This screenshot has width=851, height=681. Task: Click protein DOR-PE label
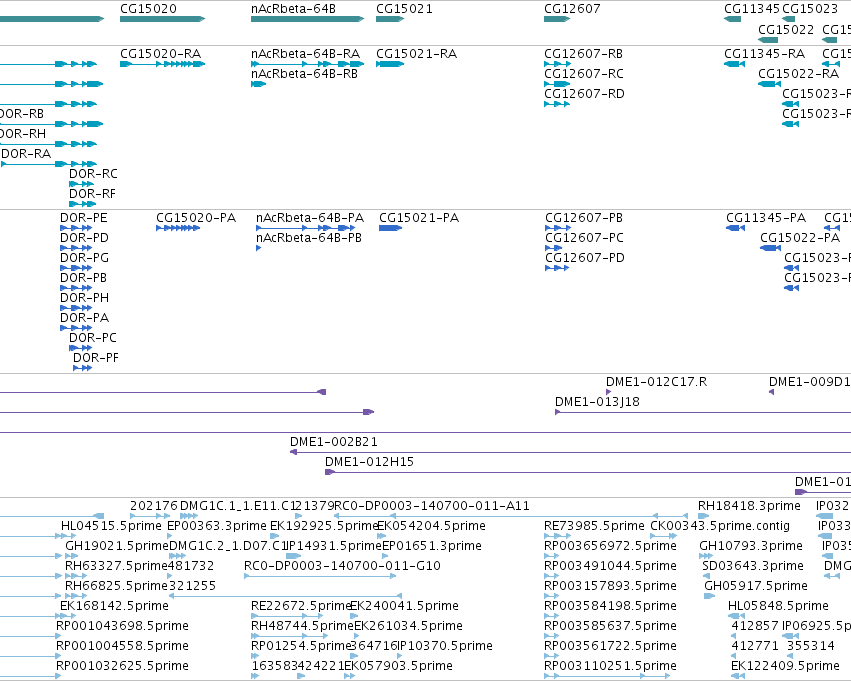point(84,218)
